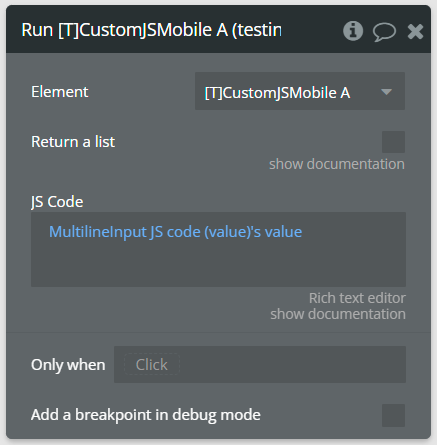Close the Run CustomJSMobile action panel
The image size is (437, 445).
(x=415, y=32)
